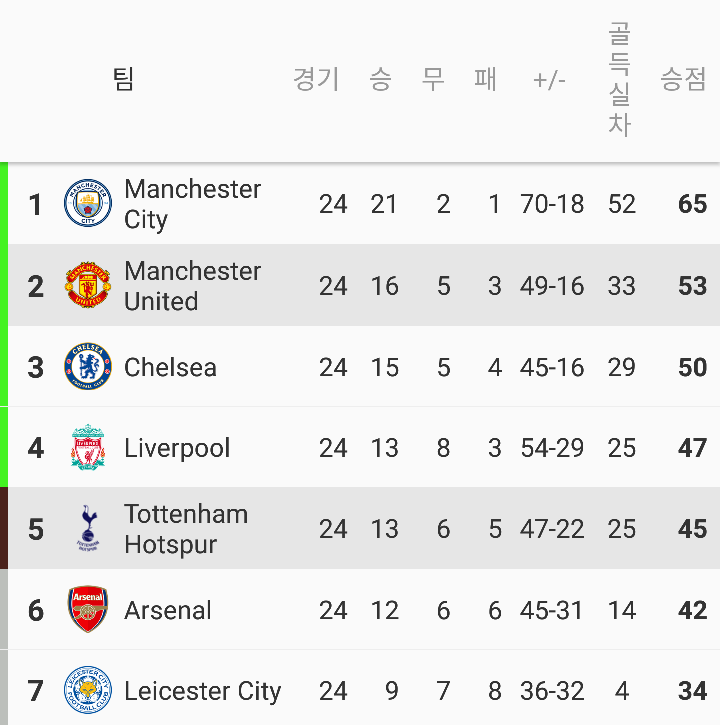This screenshot has height=725, width=720.
Task: Select the Chelsea club badge
Action: (x=88, y=366)
